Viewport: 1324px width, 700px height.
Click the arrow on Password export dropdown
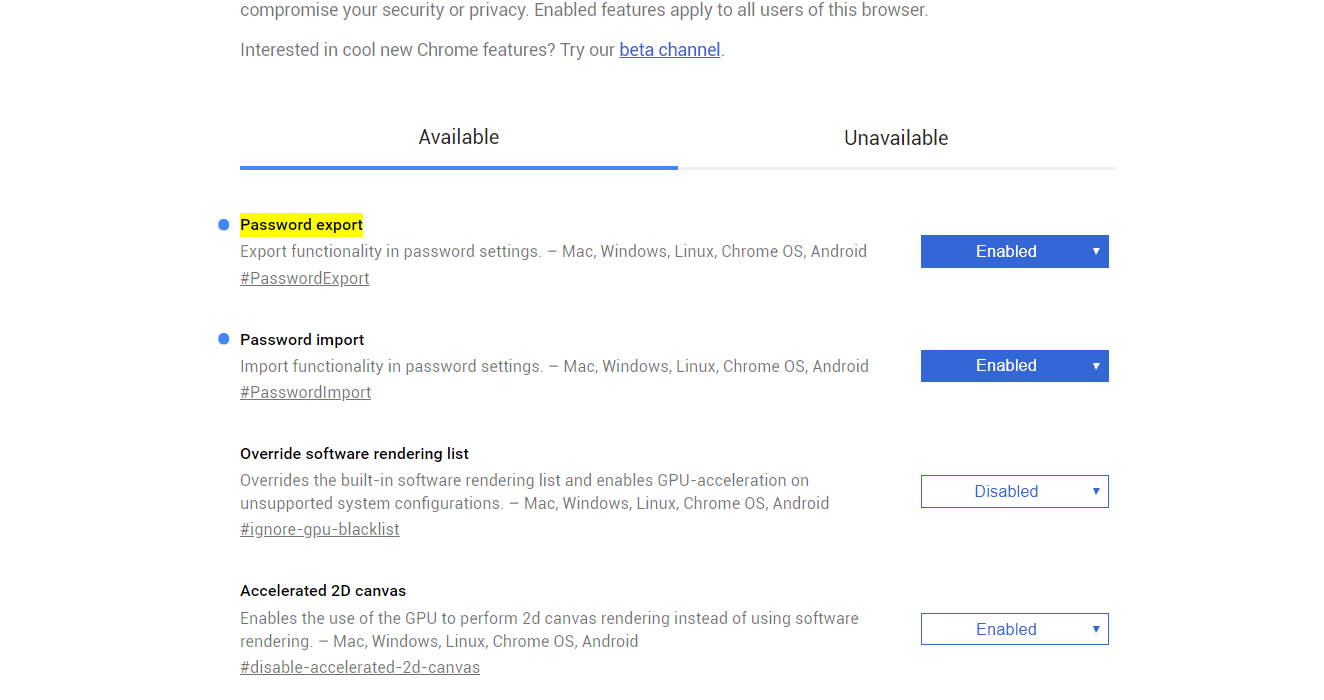pos(1096,251)
